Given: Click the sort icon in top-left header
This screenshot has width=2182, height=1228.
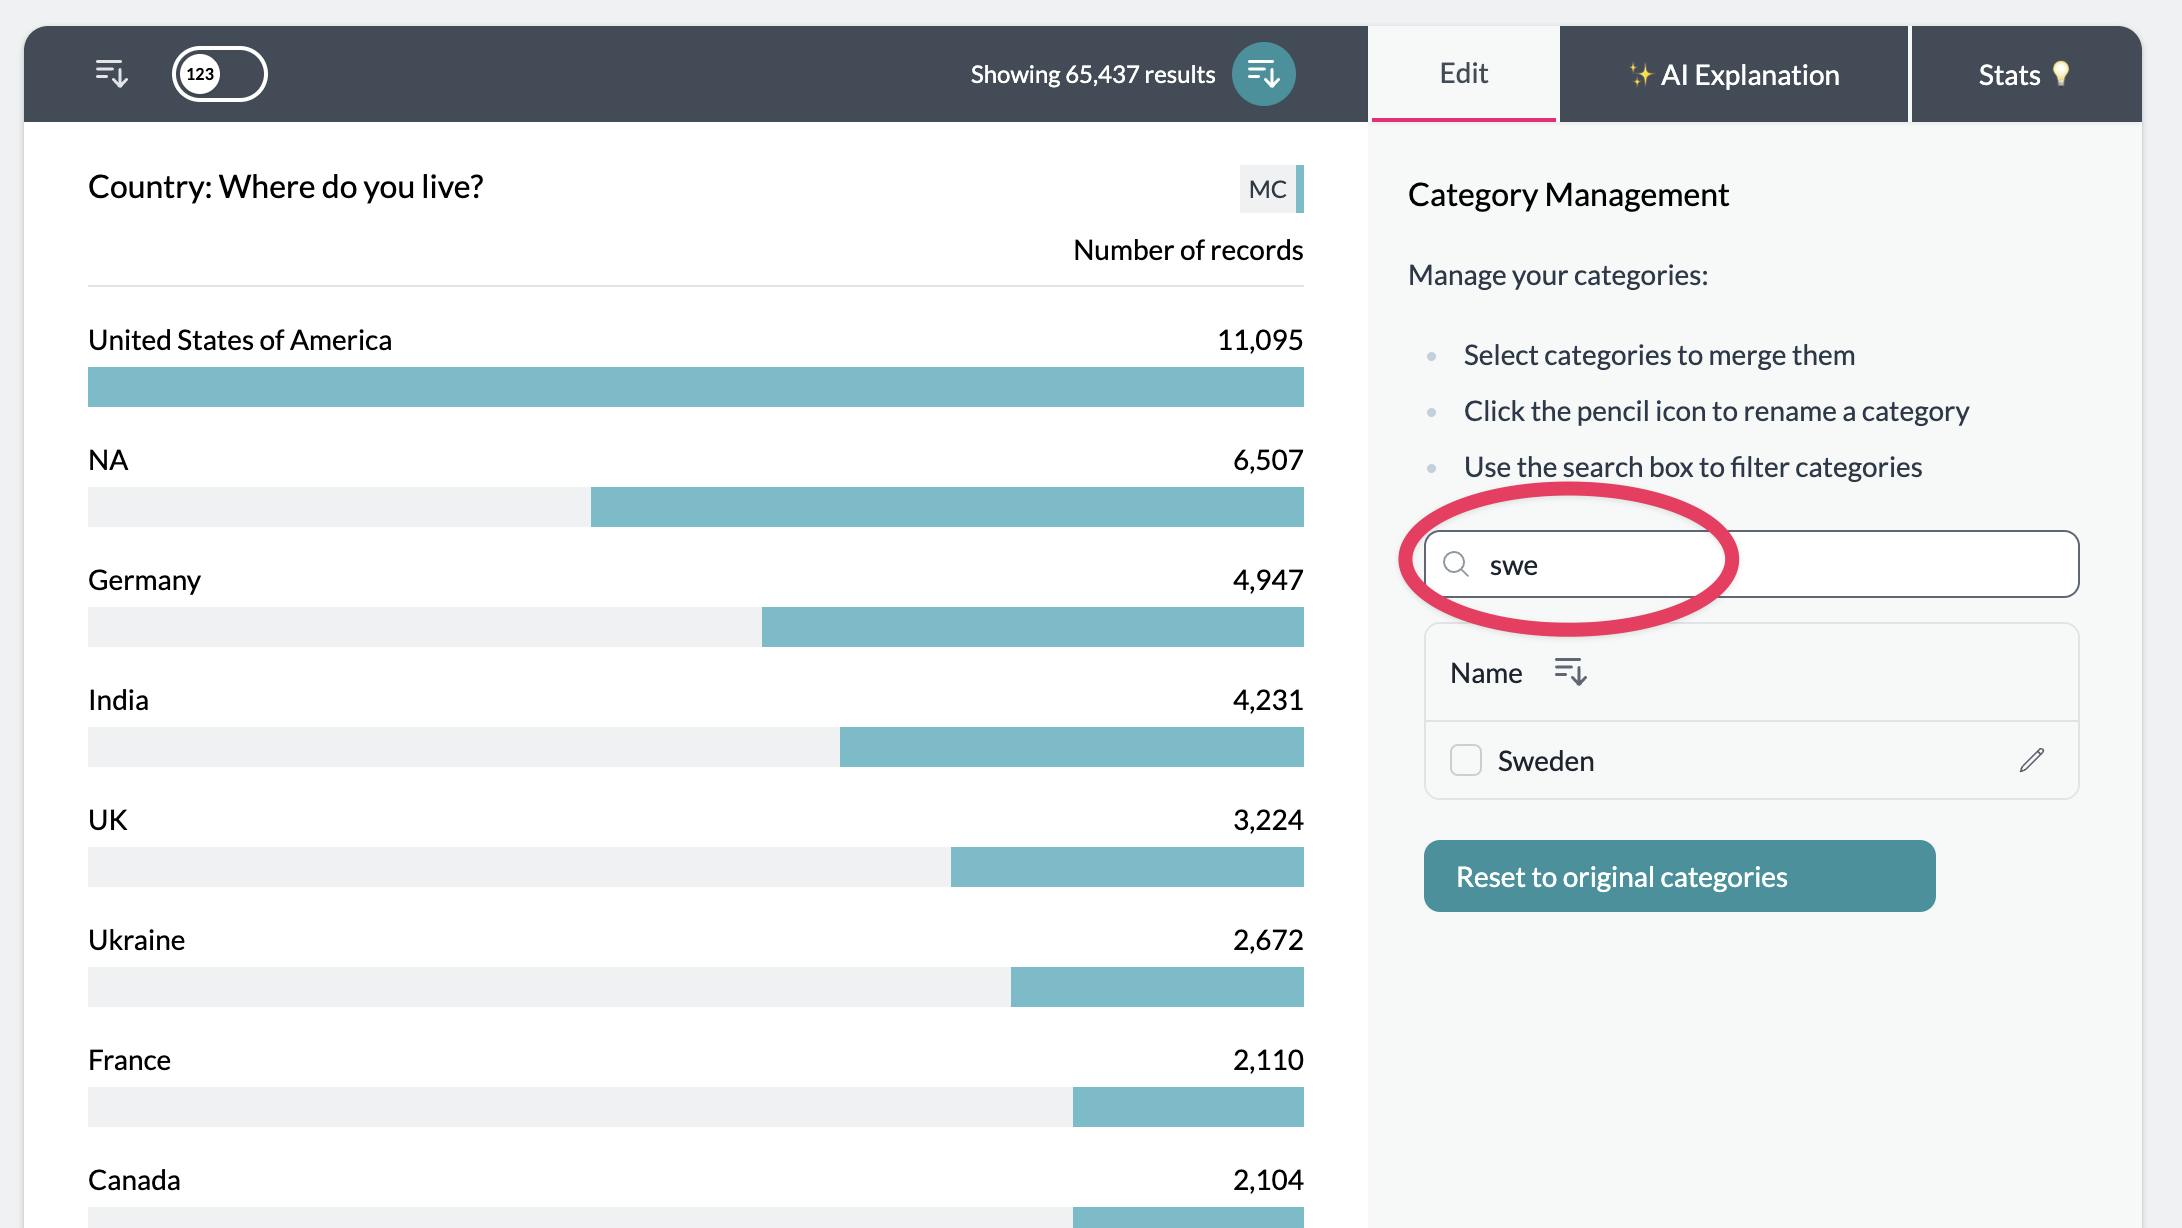Looking at the screenshot, I should click(111, 74).
